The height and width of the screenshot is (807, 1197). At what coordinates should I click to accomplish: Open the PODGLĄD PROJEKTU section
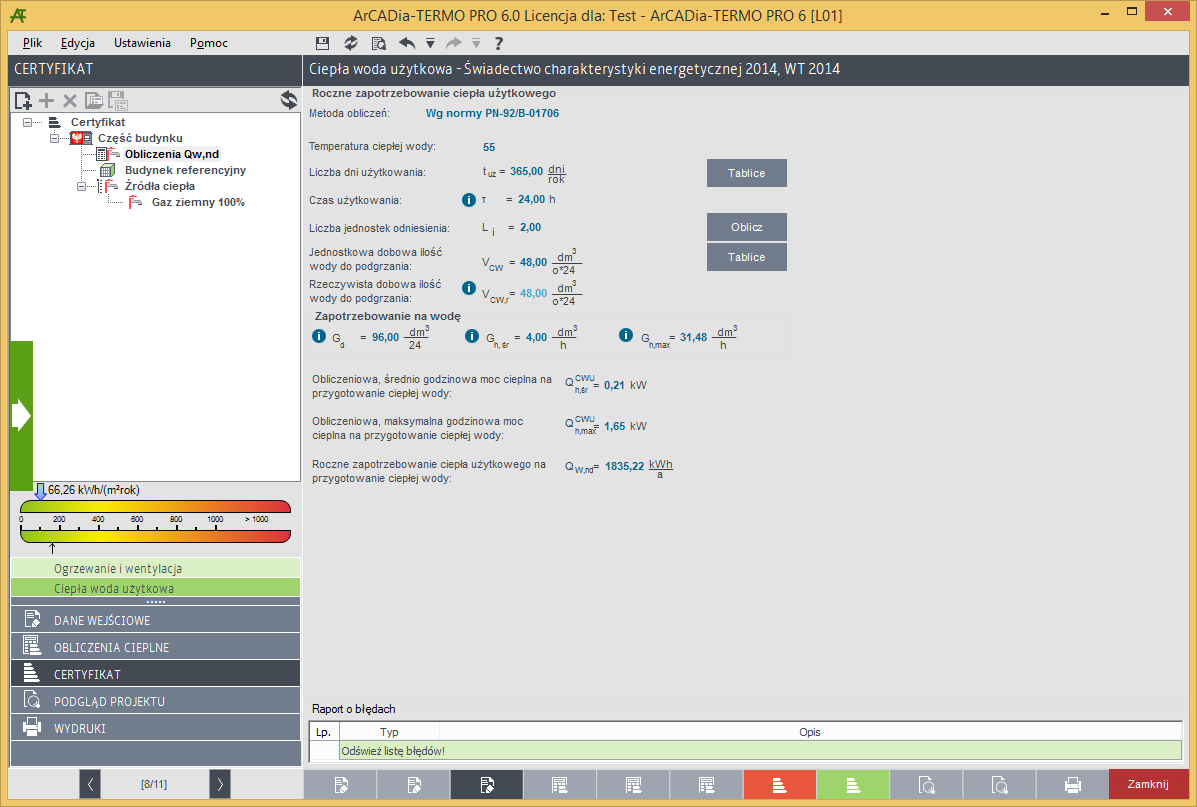point(156,701)
